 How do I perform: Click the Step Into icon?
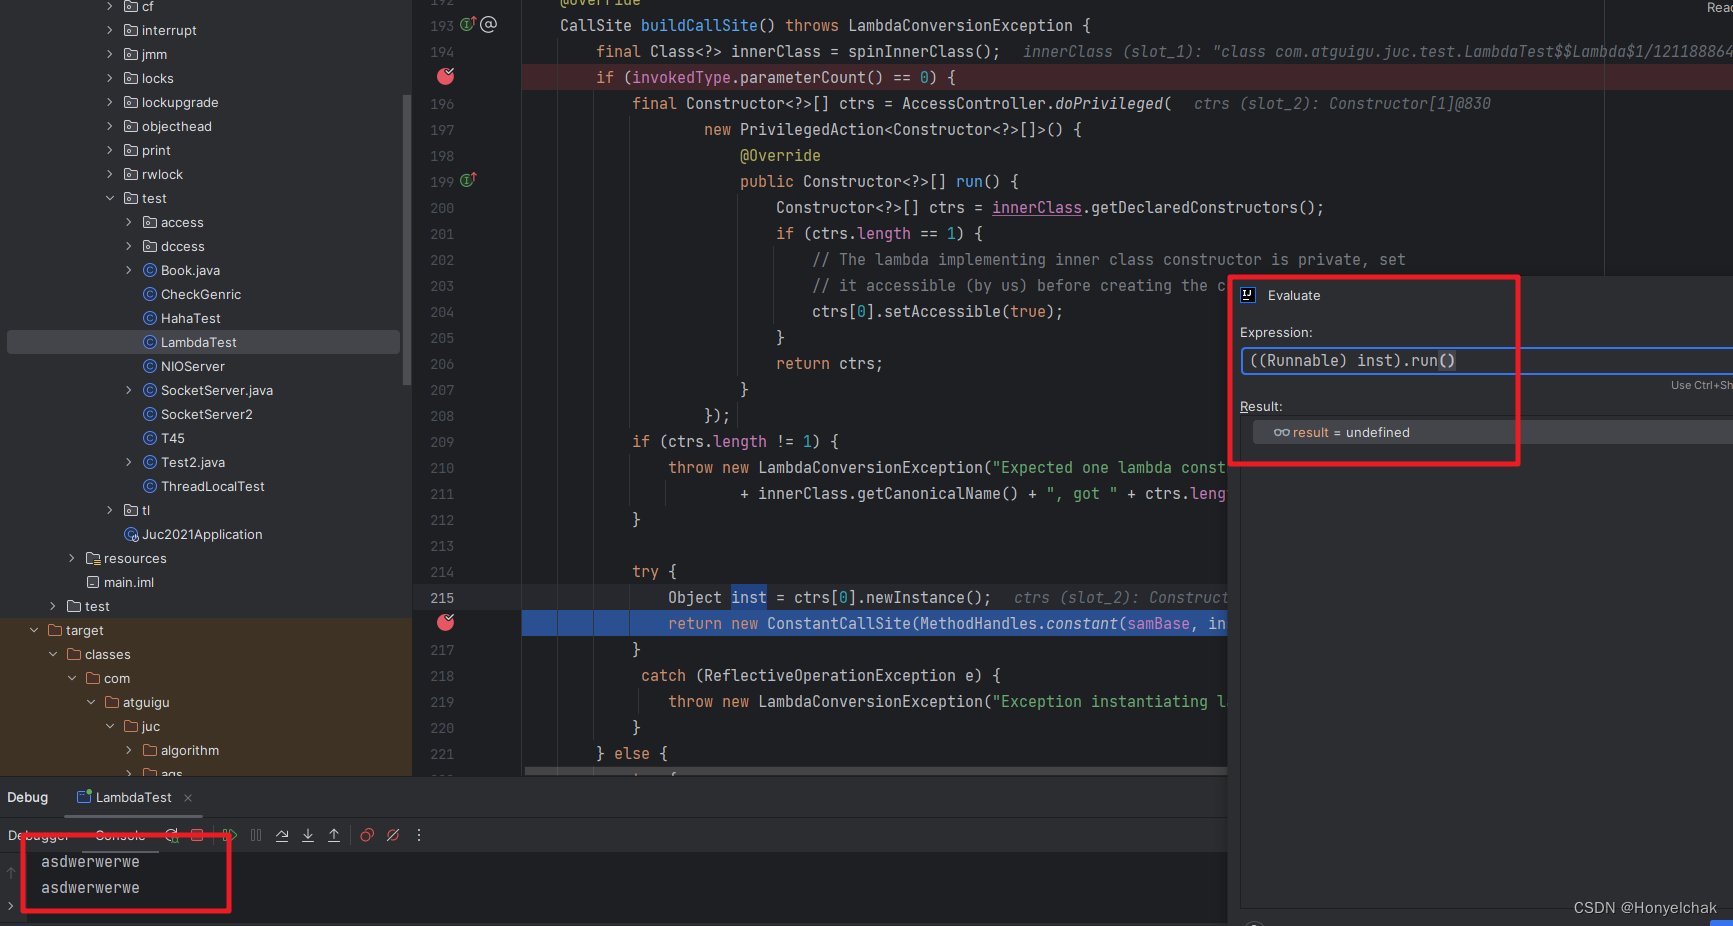[308, 835]
